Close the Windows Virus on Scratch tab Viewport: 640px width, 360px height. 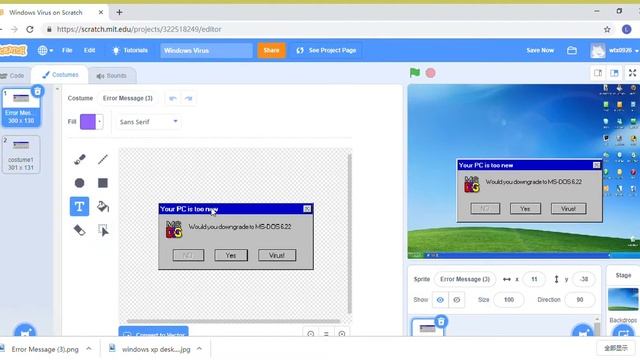pyautogui.click(x=101, y=12)
